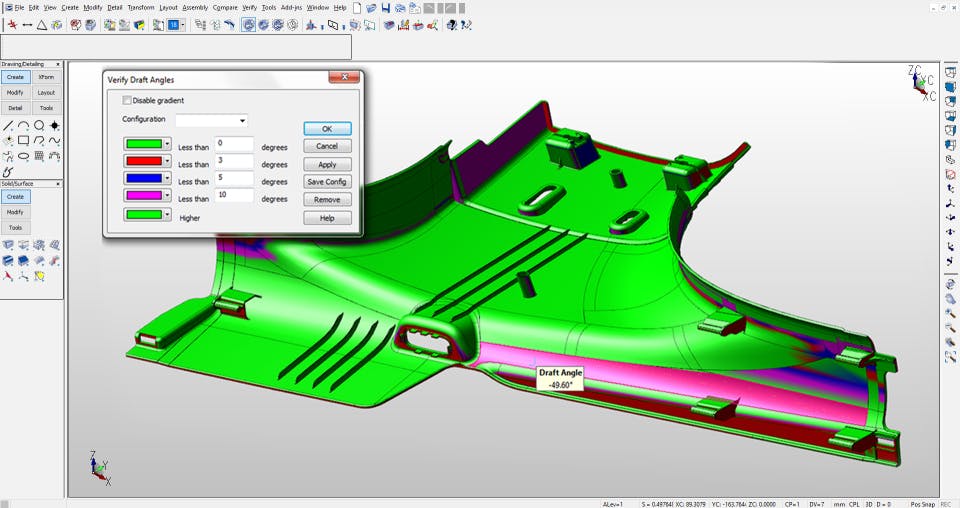
Task: Click the triangle icon in main toolbar
Action: [42, 25]
